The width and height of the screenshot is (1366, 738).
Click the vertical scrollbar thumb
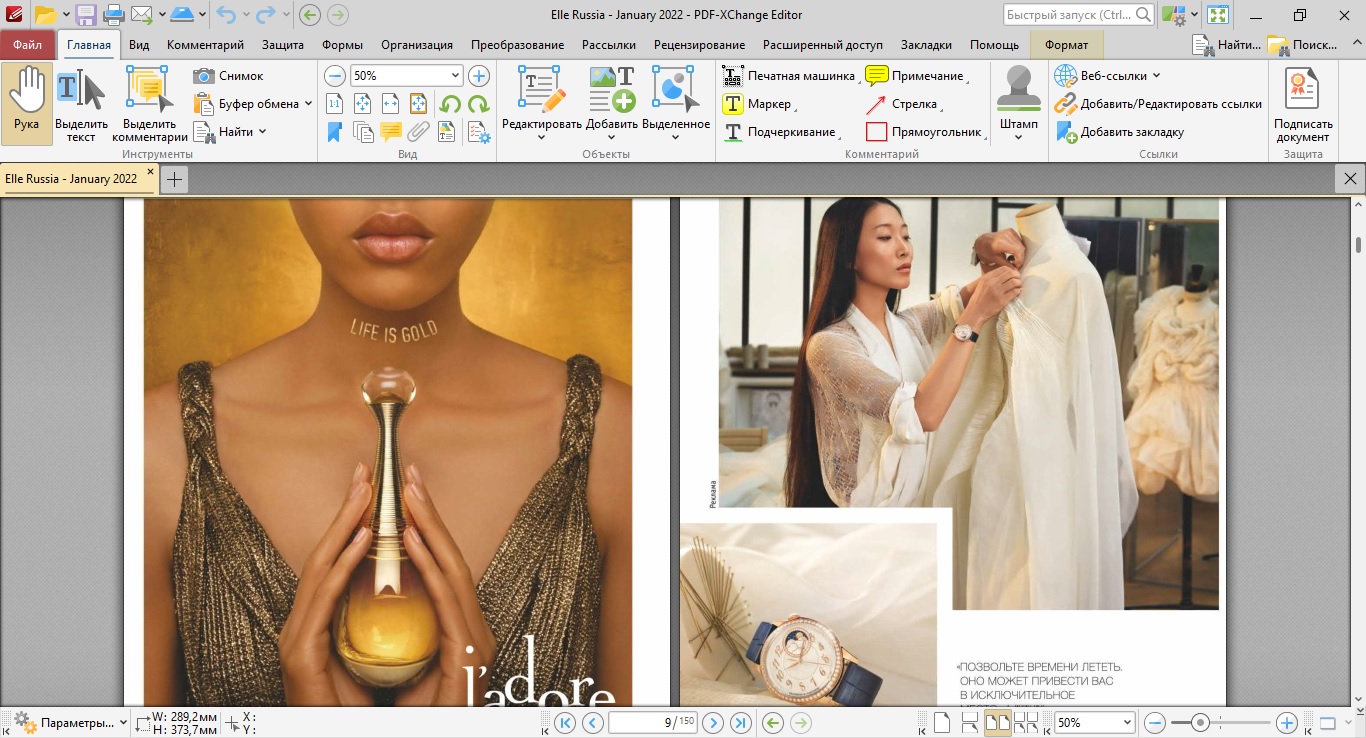click(1358, 245)
